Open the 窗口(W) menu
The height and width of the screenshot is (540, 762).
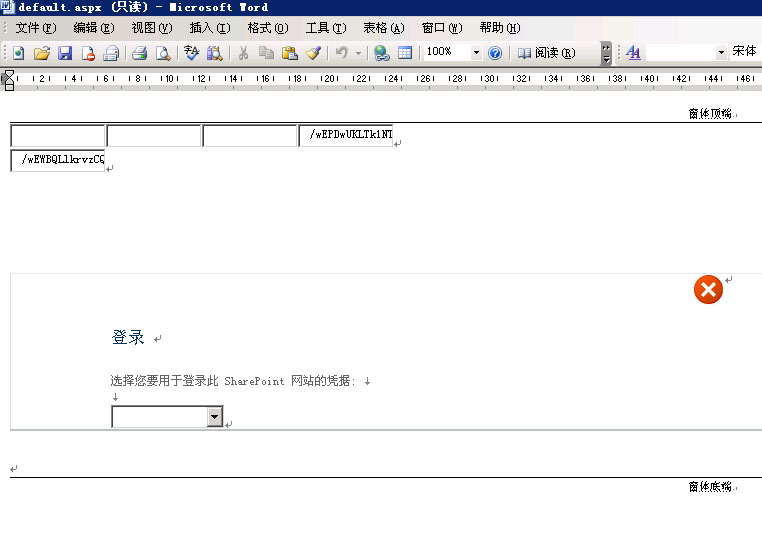(x=442, y=28)
